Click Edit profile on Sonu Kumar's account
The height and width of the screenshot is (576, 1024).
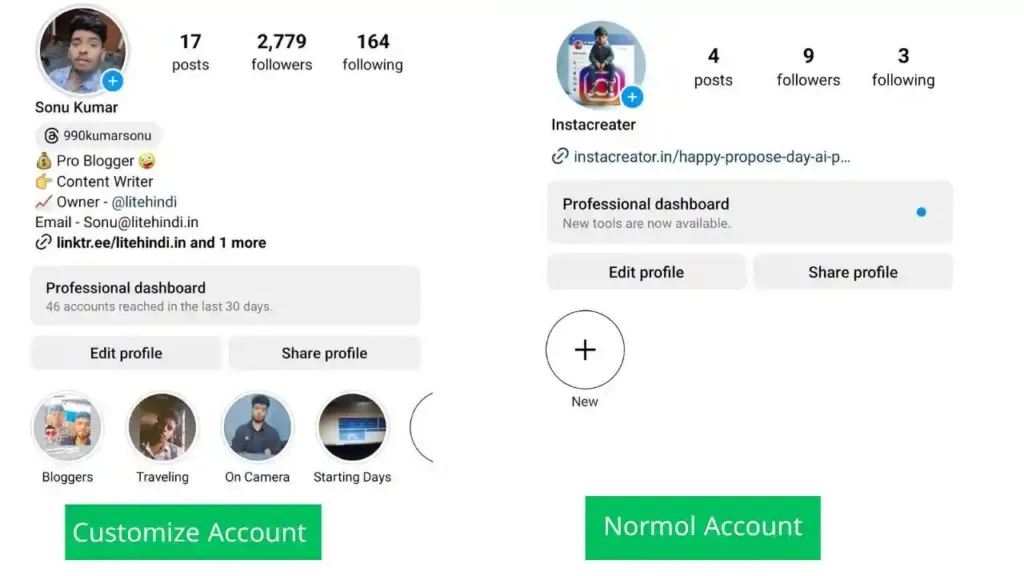coord(126,353)
